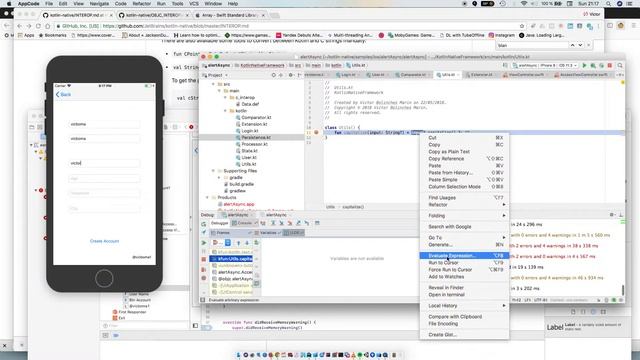Viewport: 640px width, 360px height.
Task: Click next frame down arrow
Action: point(247,243)
